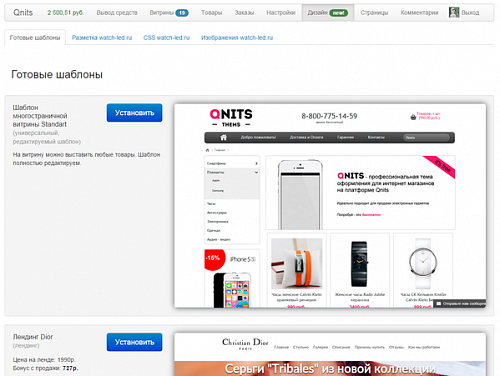Screen dimensions: 500x376
Task: Expand the Смартфоны category arrow in the preview
Action: (x=256, y=163)
